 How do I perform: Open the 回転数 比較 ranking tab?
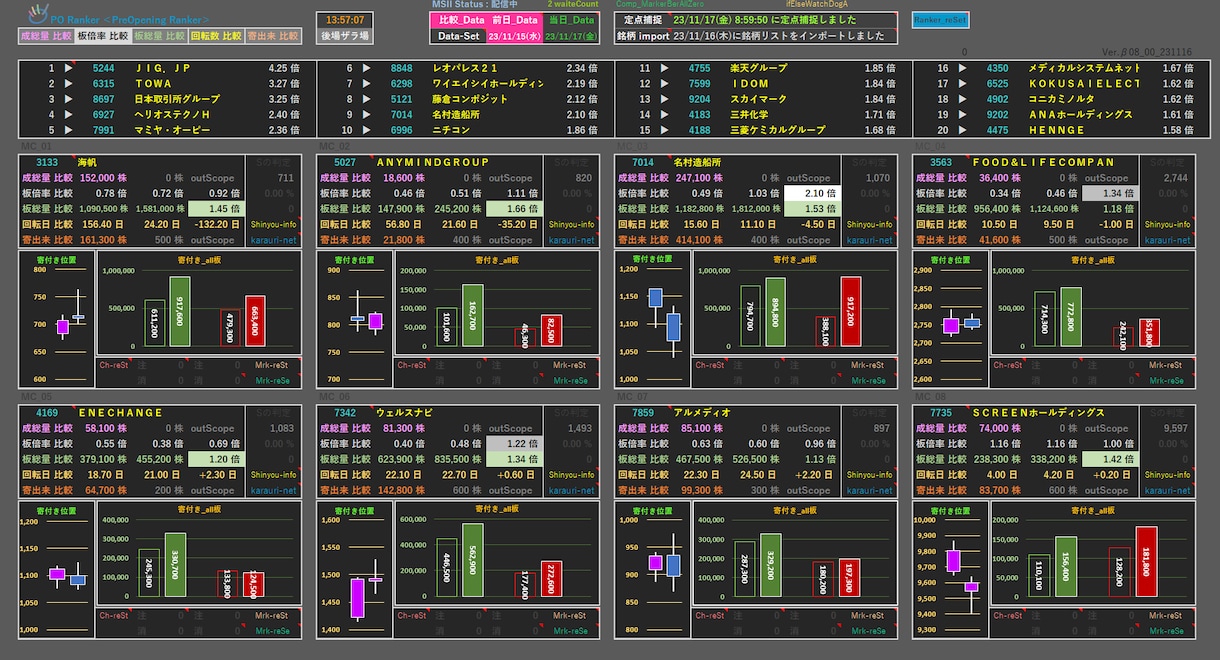coord(217,36)
